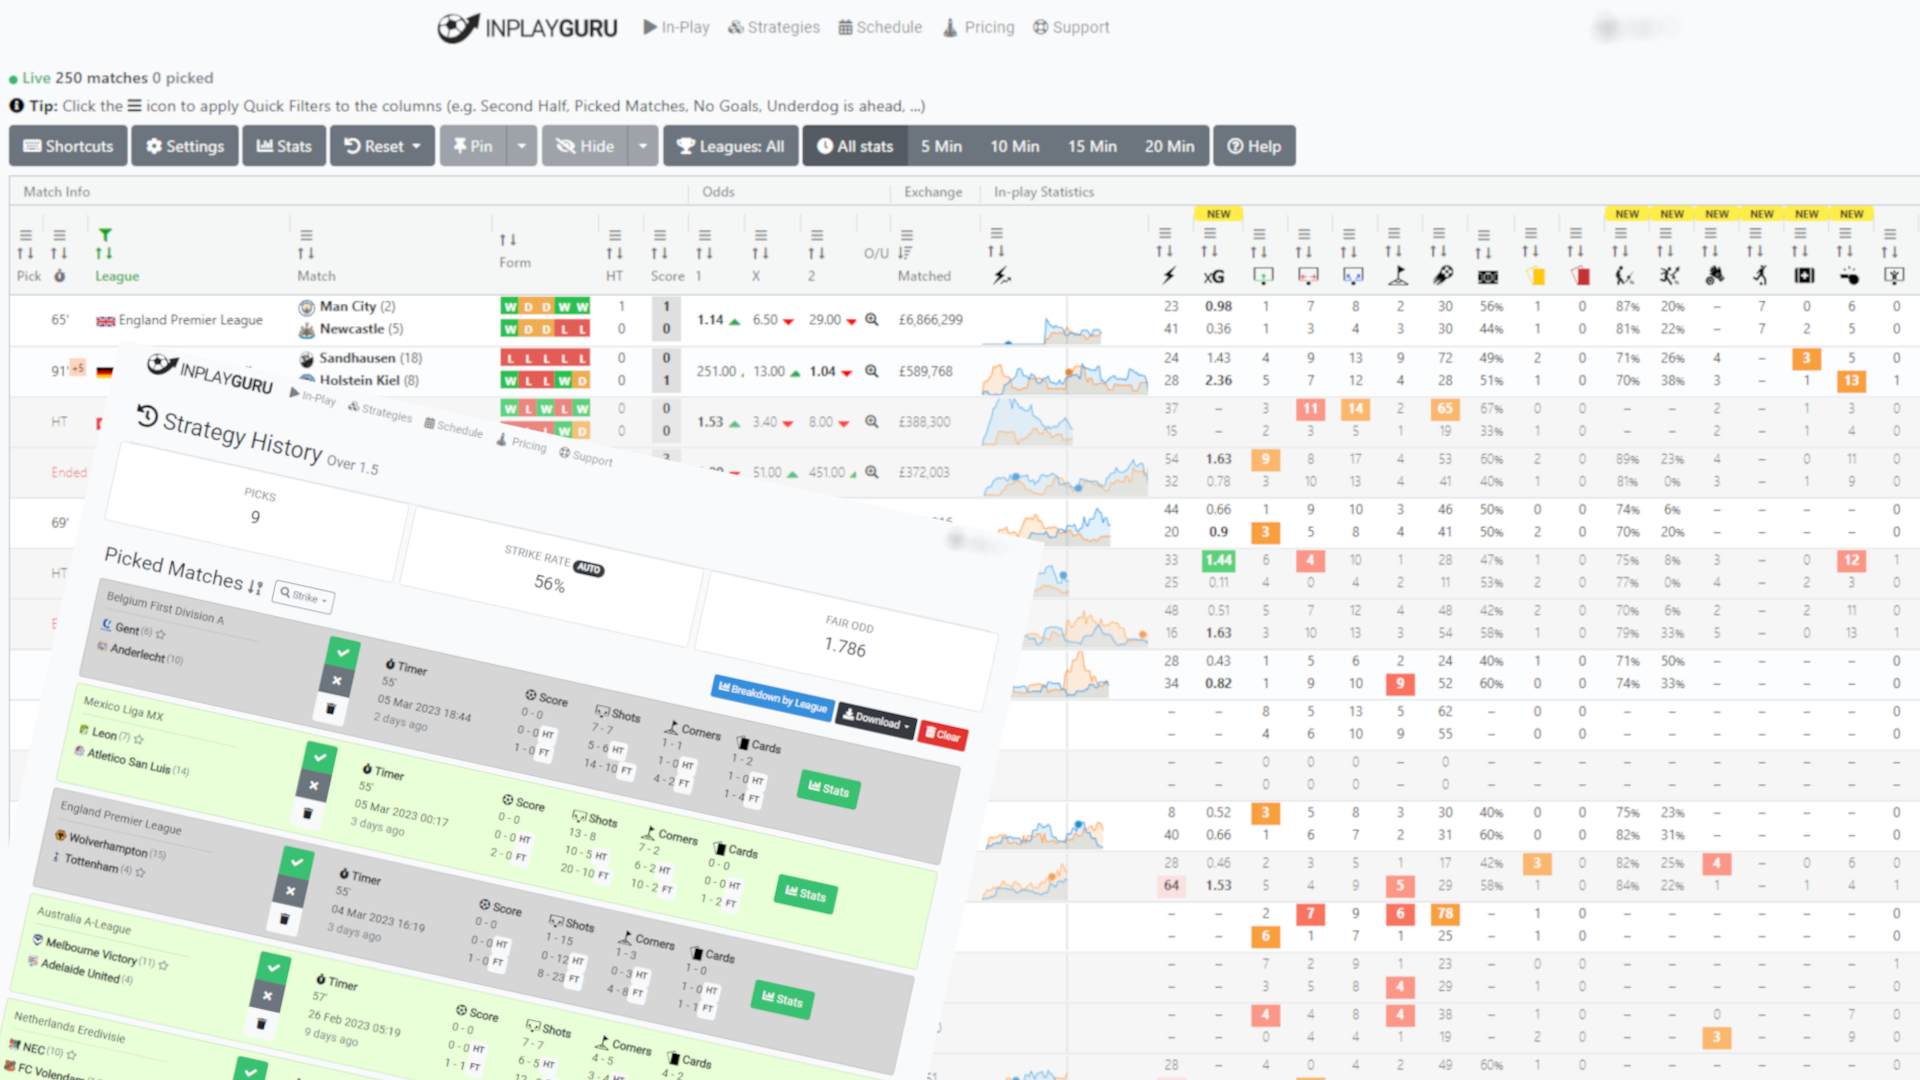The height and width of the screenshot is (1080, 1920).
Task: Open Quick Filters menu for xG column
Action: click(x=1210, y=233)
